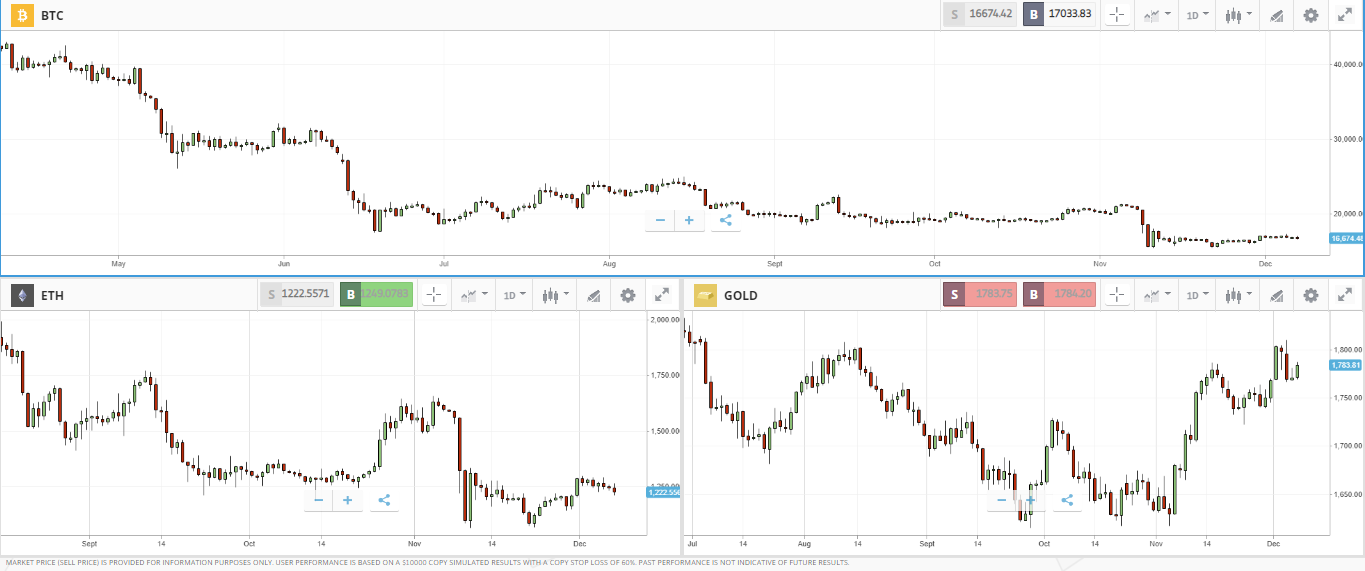Click the BTC Bitcoin logo icon
This screenshot has width=1365, height=571.
coord(22,15)
